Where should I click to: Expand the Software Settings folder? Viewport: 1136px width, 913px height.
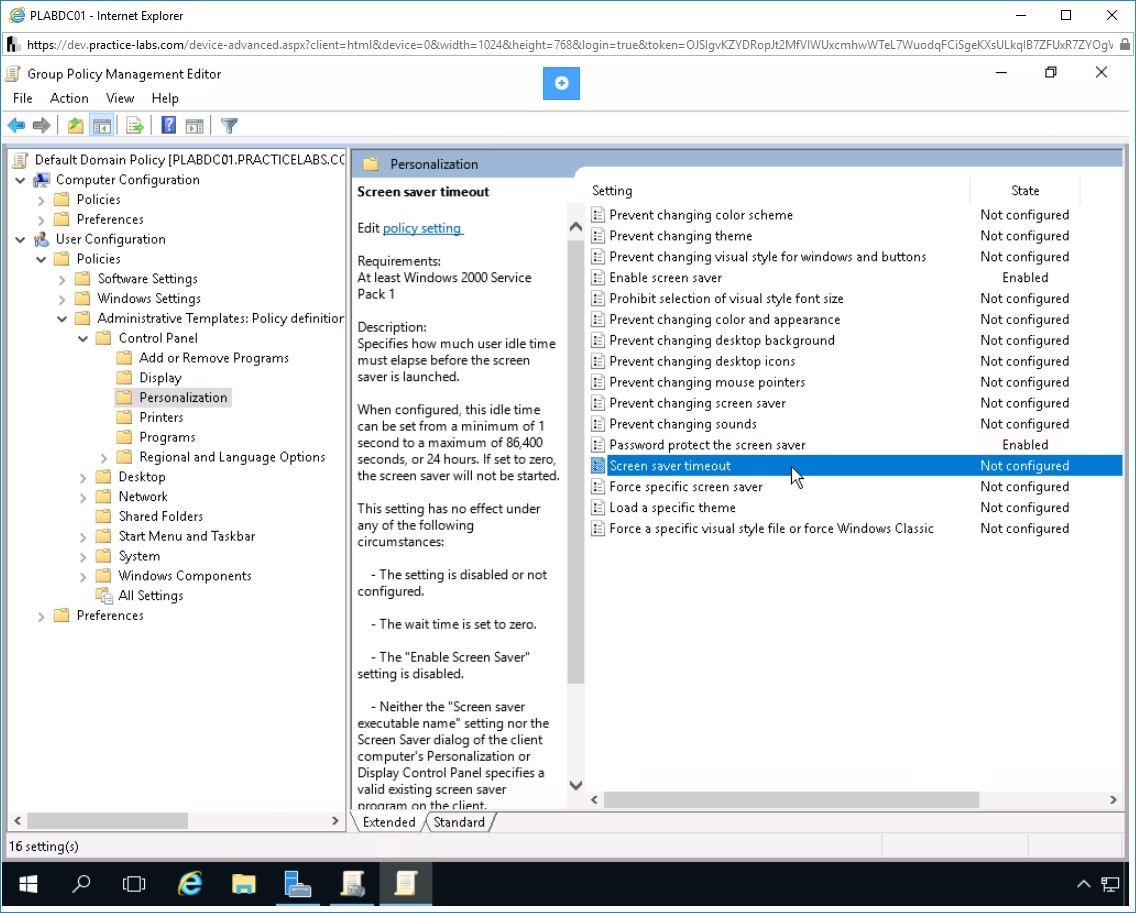pos(62,280)
